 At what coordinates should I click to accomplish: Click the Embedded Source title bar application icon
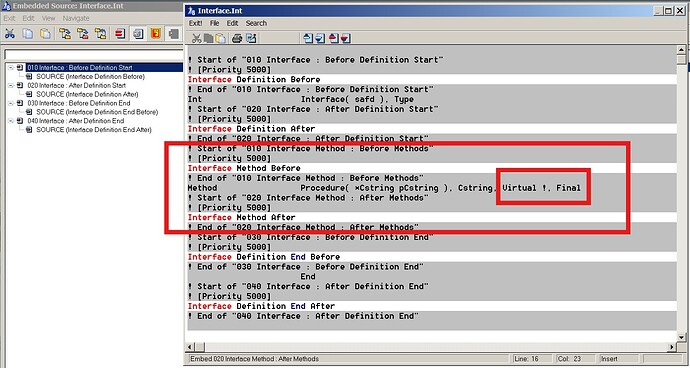[x=6, y=6]
